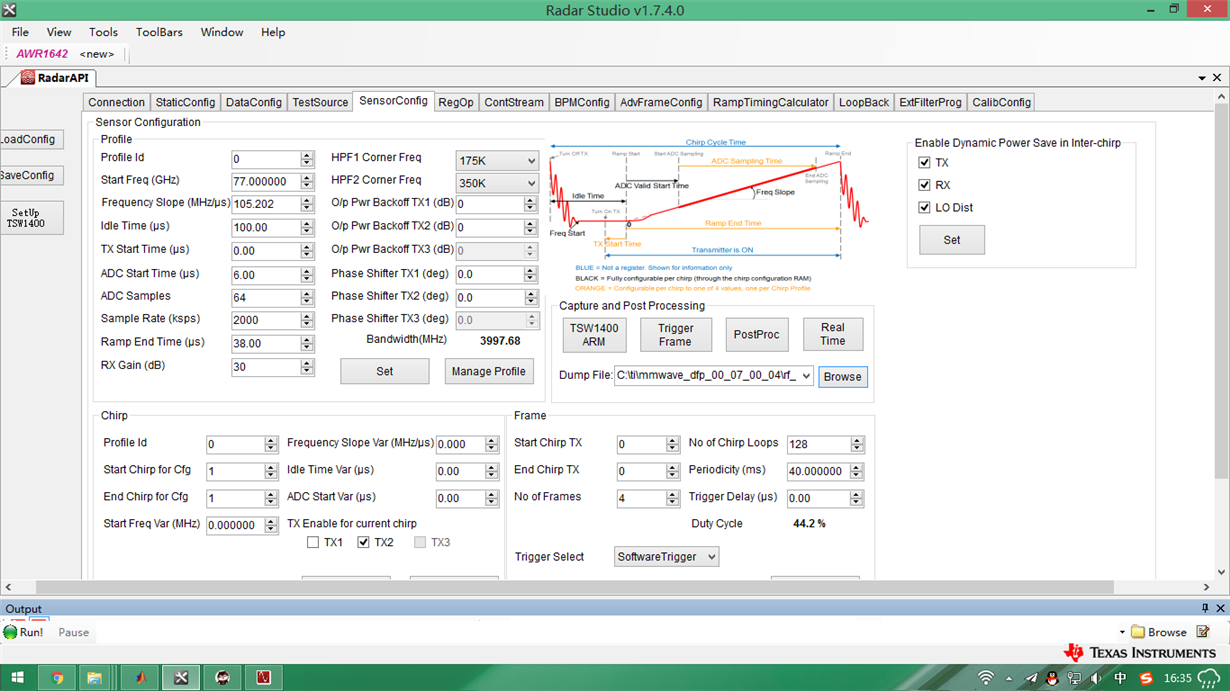Click the SetUp TSW1400 button
This screenshot has height=691, width=1230.
[x=25, y=218]
